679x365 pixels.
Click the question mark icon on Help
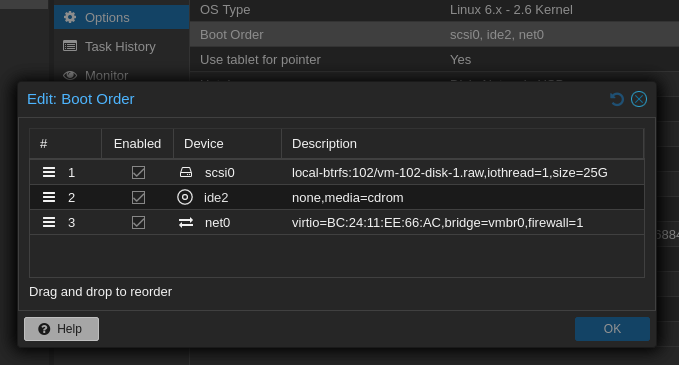pyautogui.click(x=44, y=329)
